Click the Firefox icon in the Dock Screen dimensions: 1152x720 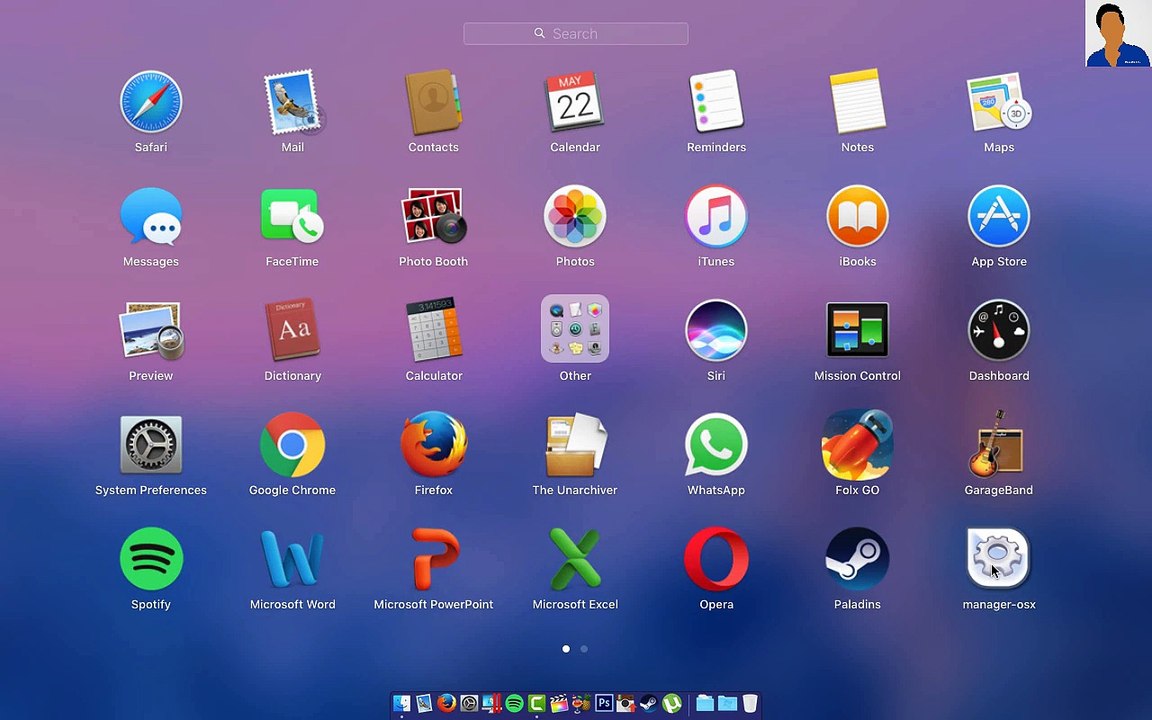click(447, 703)
